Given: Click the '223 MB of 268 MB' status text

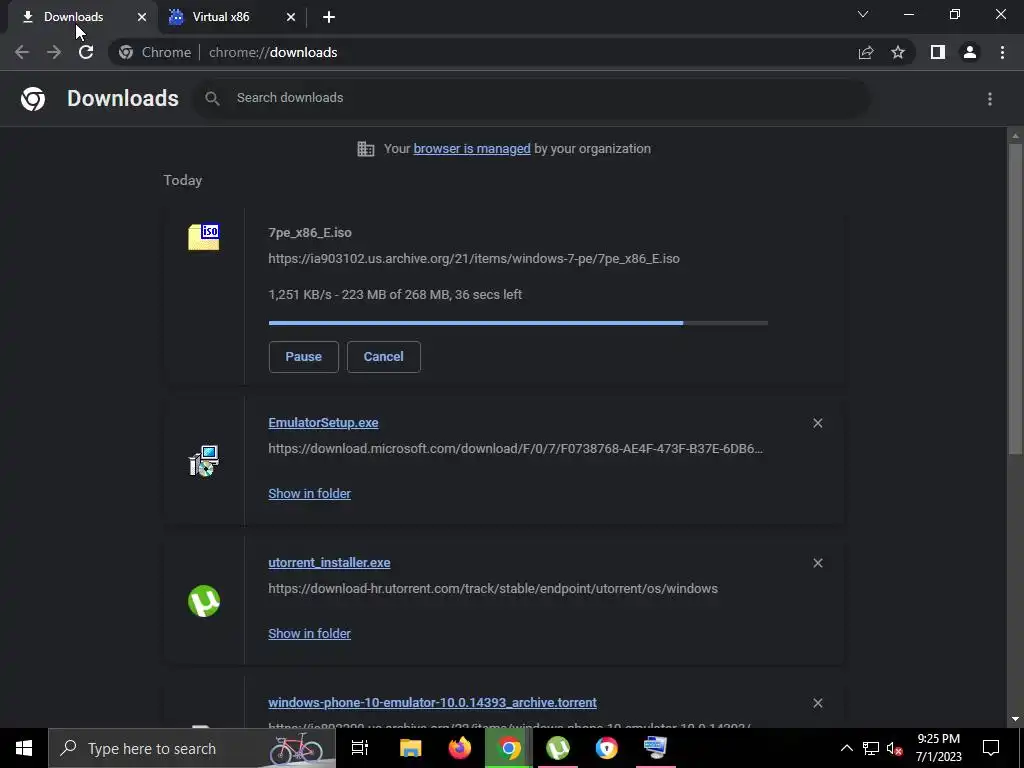Looking at the screenshot, I should click(x=396, y=295).
